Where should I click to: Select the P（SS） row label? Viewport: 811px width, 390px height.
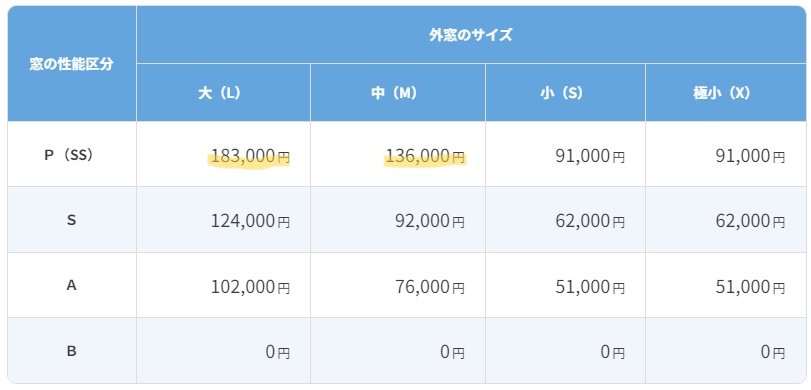72,154
